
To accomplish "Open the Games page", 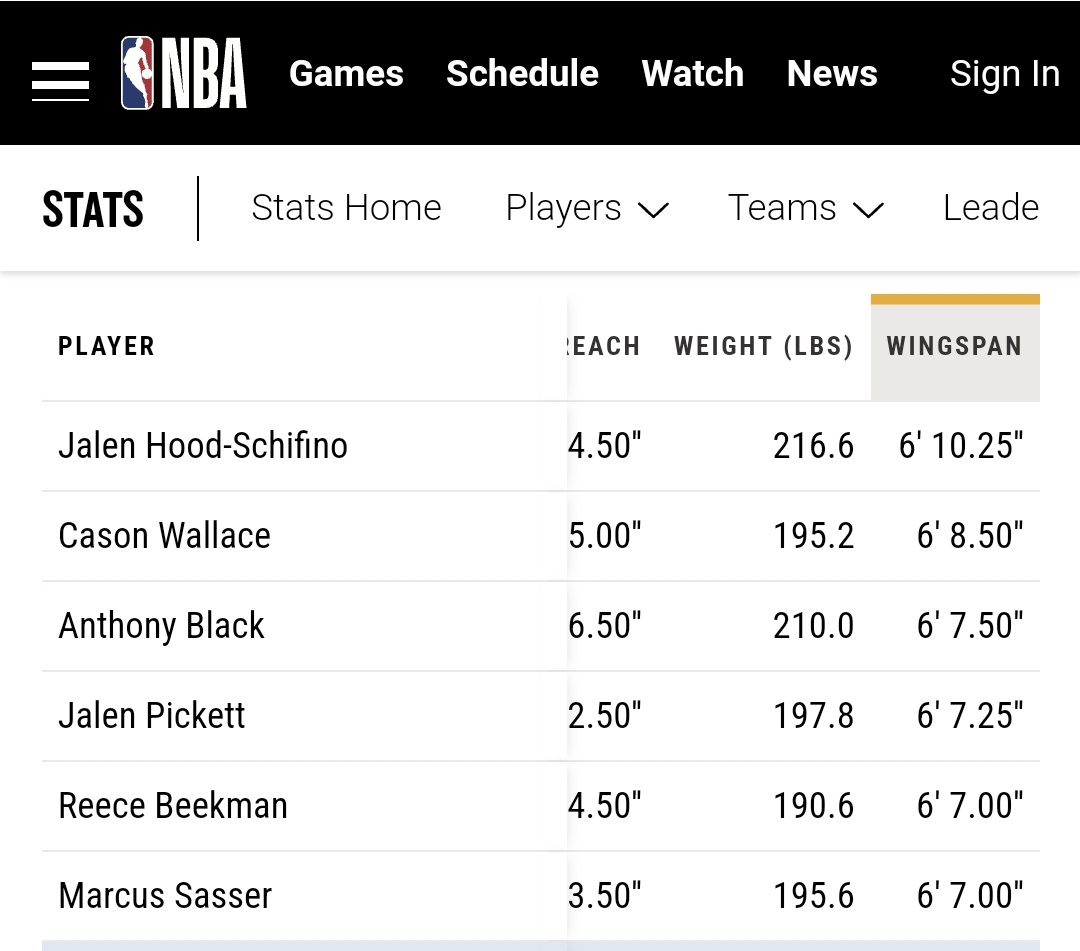I will click(x=346, y=73).
